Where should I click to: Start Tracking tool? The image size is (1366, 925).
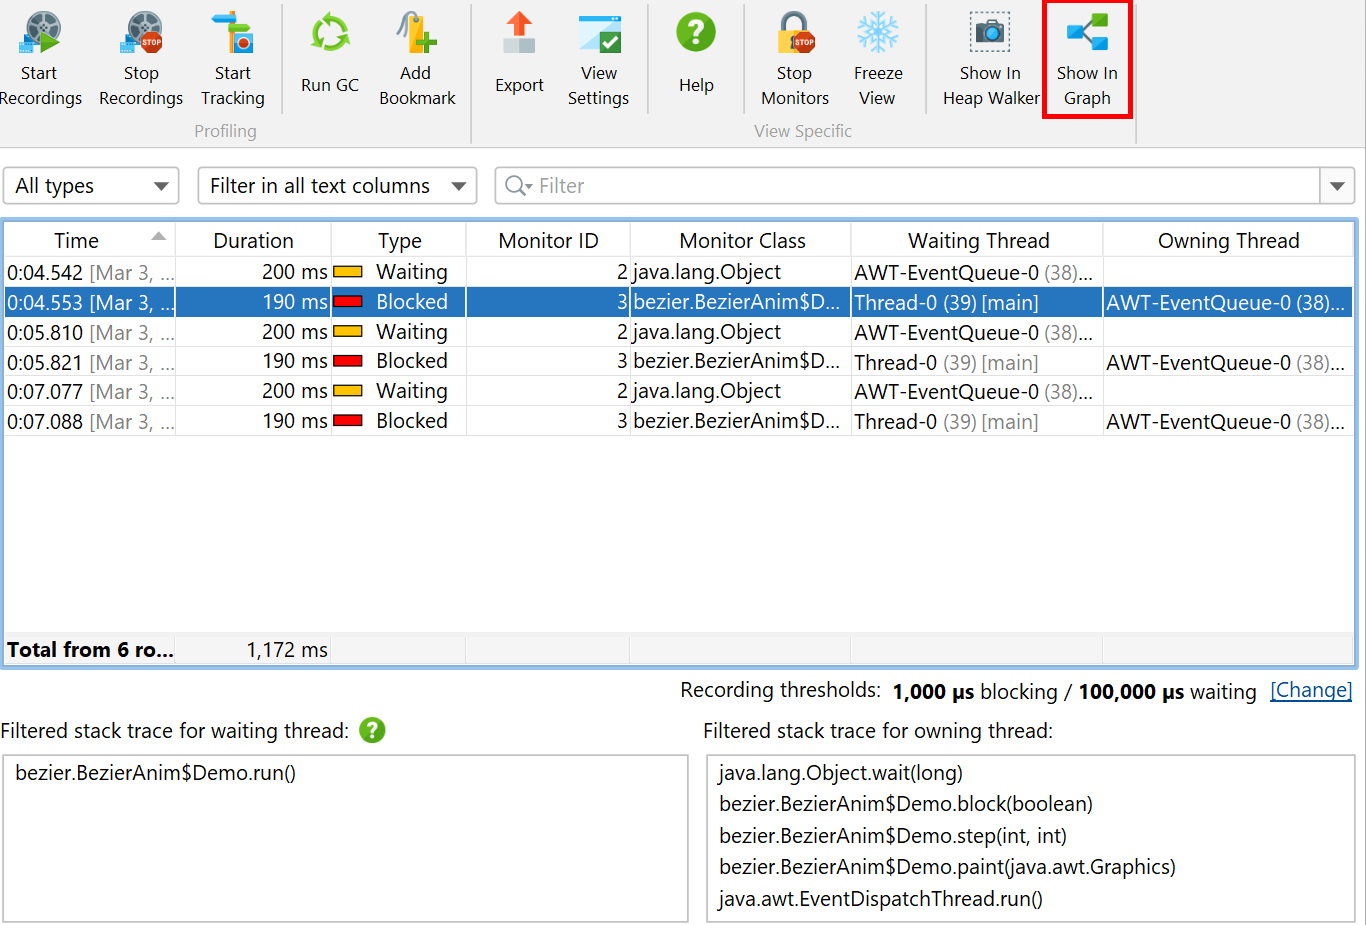click(x=233, y=60)
